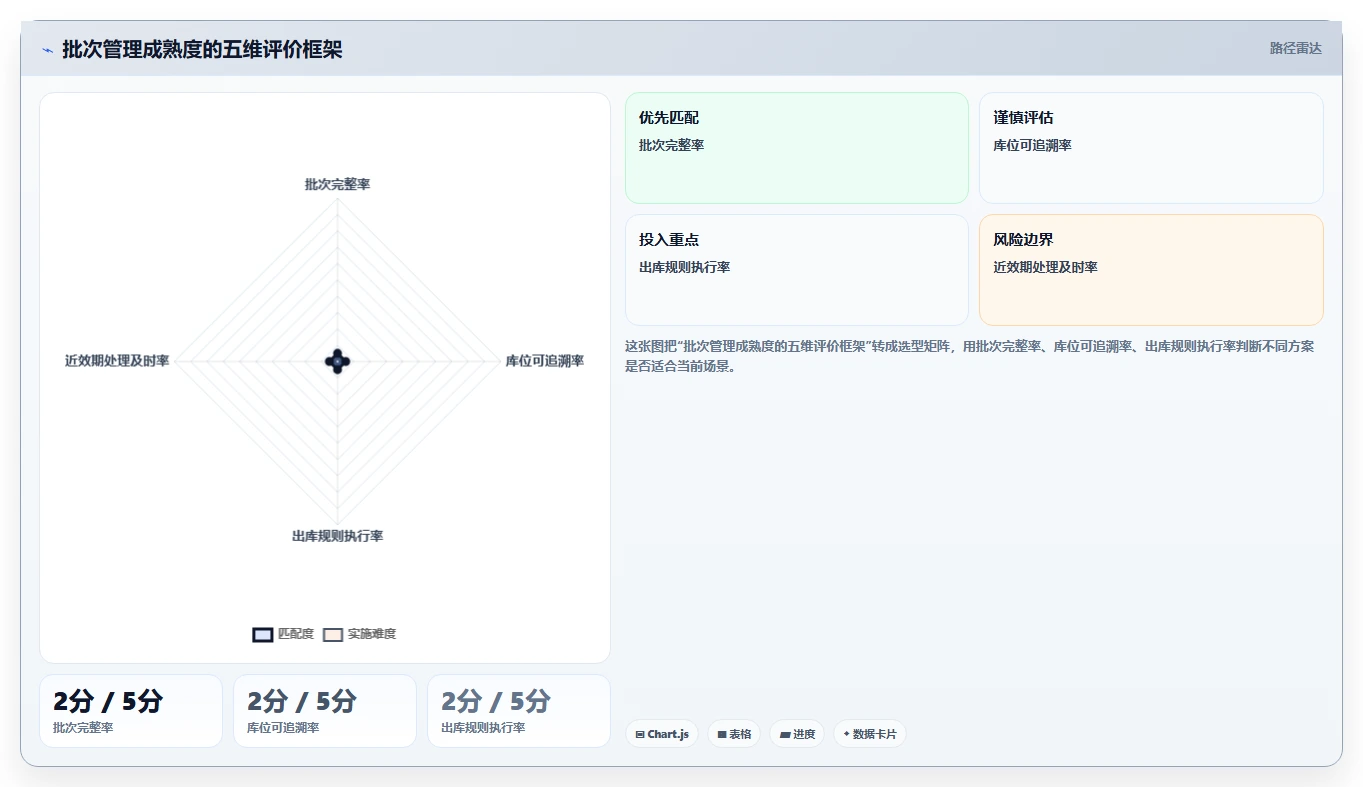
Task: Click the 进度 tag
Action: click(x=797, y=734)
